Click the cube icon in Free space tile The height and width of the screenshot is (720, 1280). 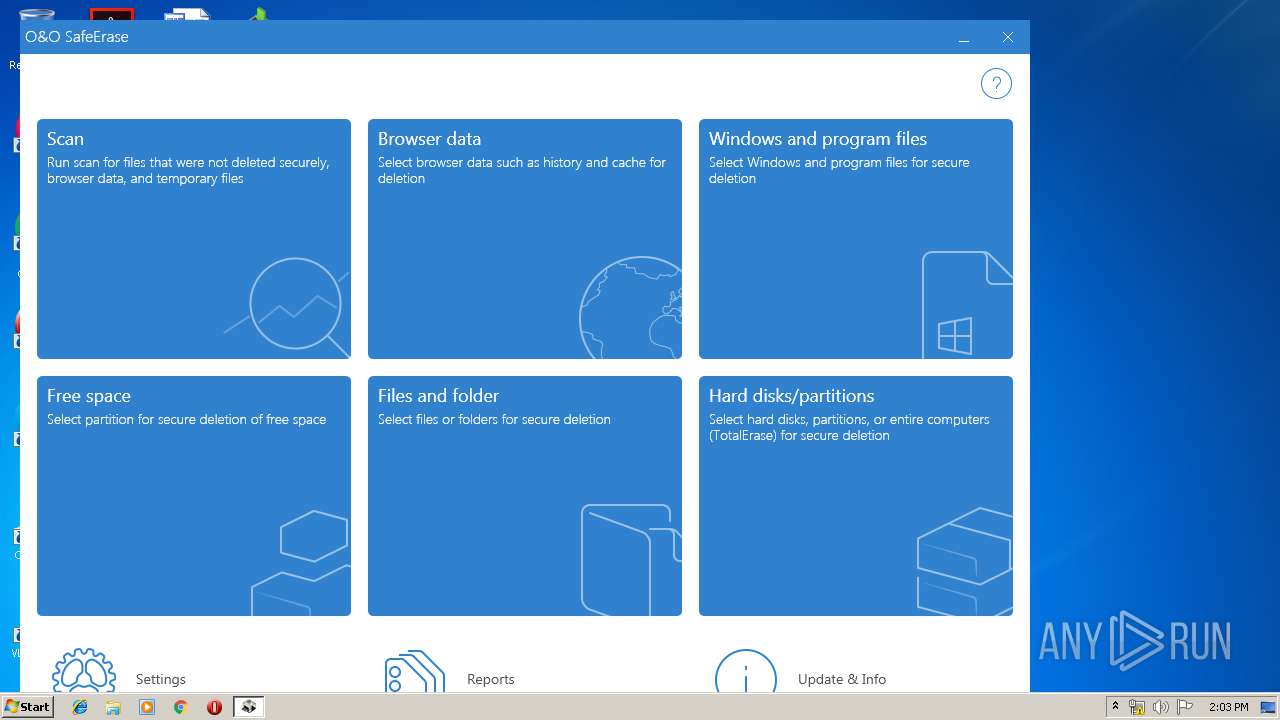click(x=301, y=562)
